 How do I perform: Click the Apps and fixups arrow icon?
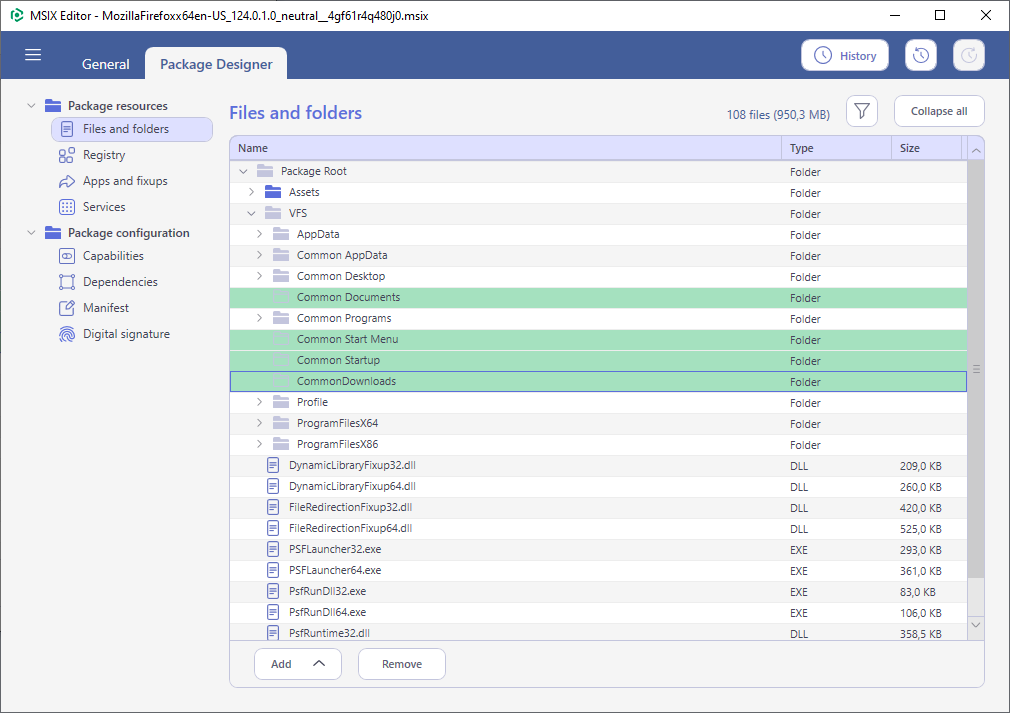66,182
